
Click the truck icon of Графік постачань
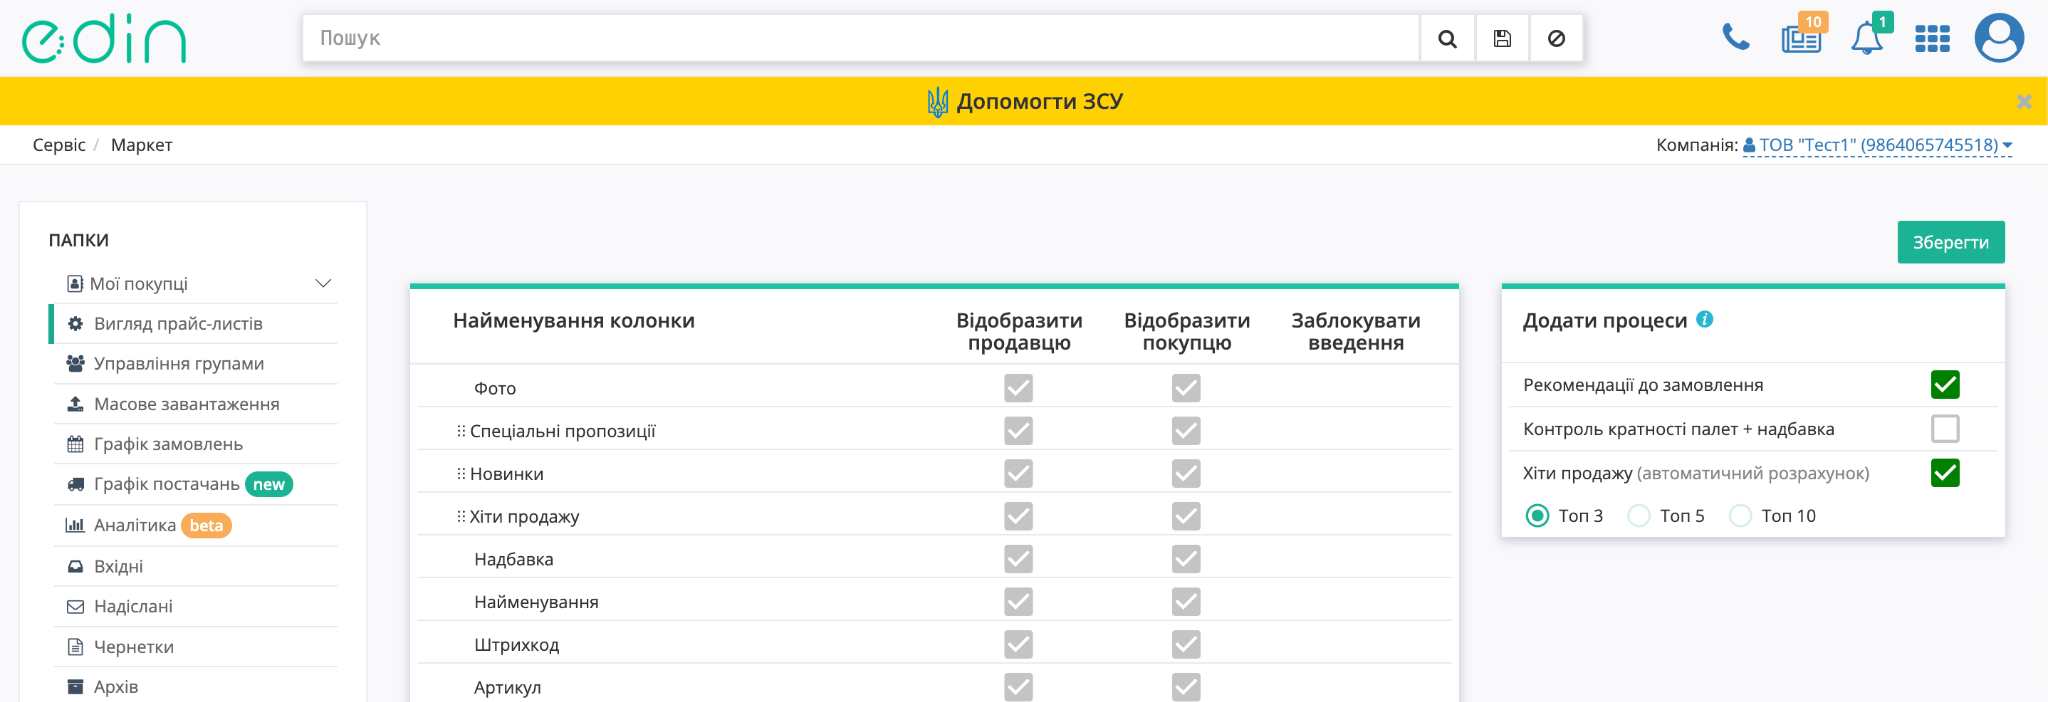[75, 484]
